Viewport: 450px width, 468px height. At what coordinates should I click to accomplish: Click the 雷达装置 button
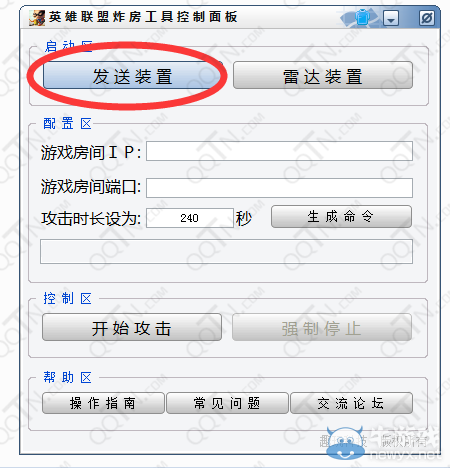(x=323, y=75)
